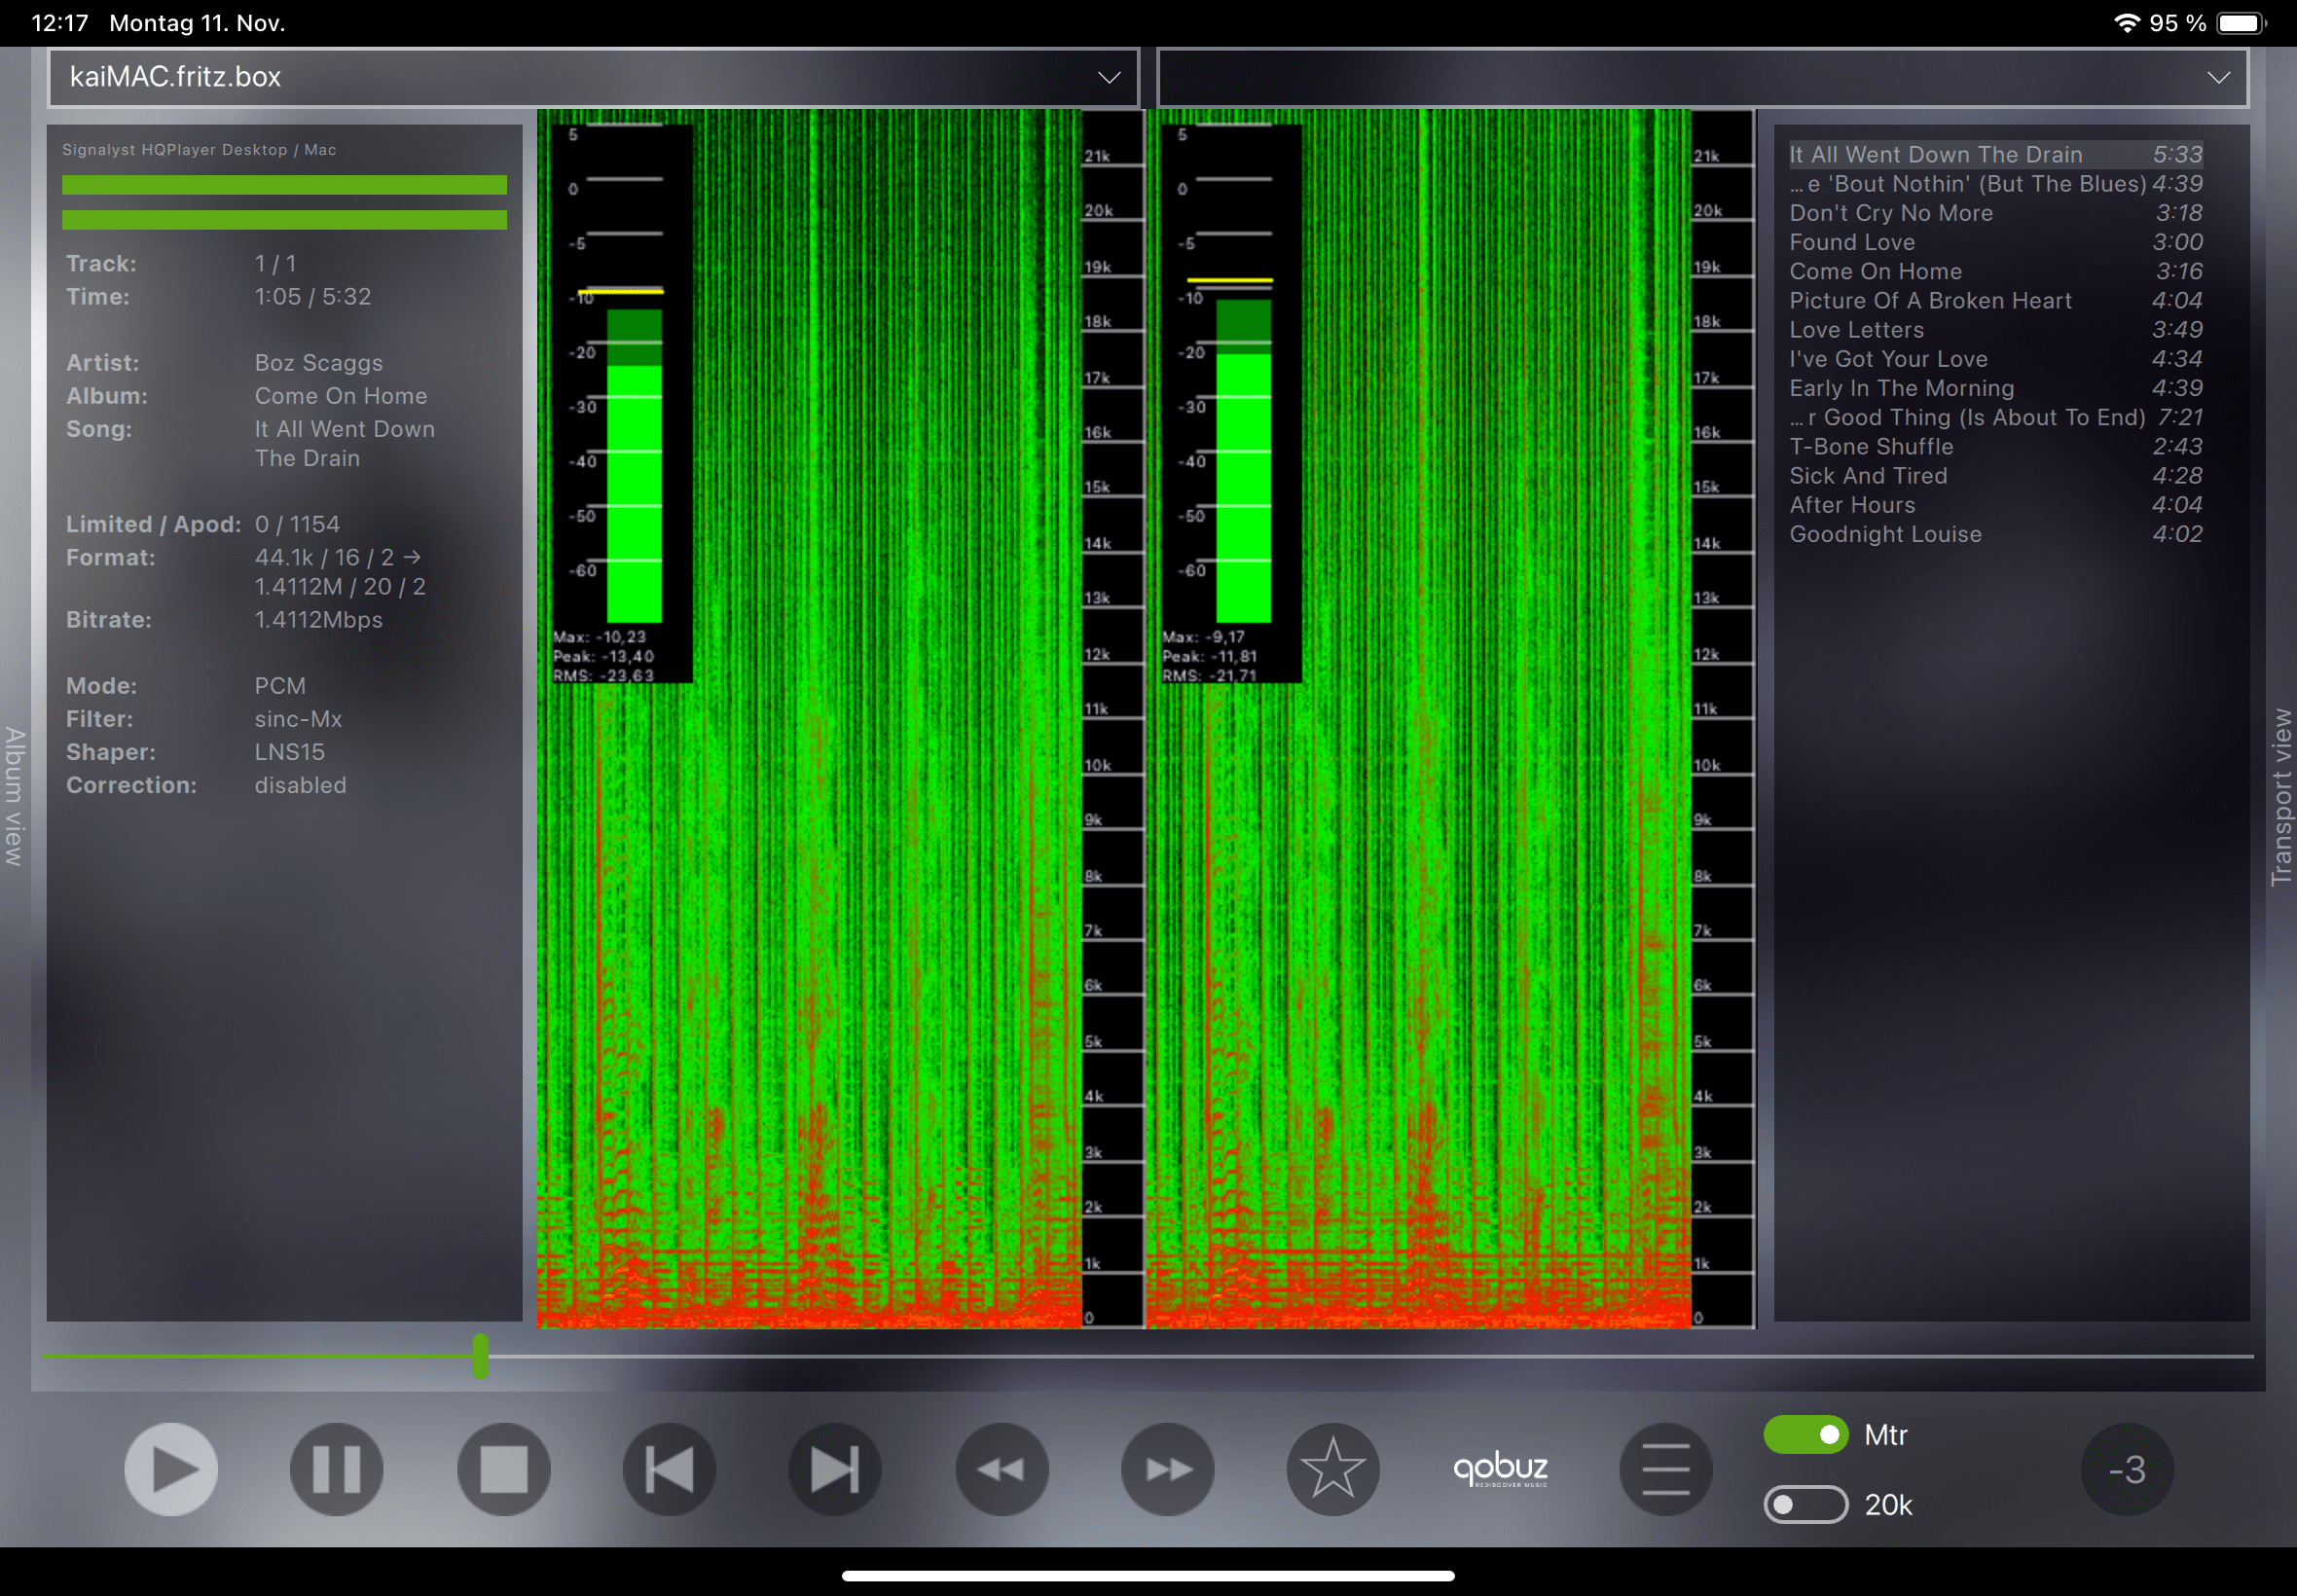Open the Album view side tab
This screenshot has width=2297, height=1596.
click(x=14, y=796)
